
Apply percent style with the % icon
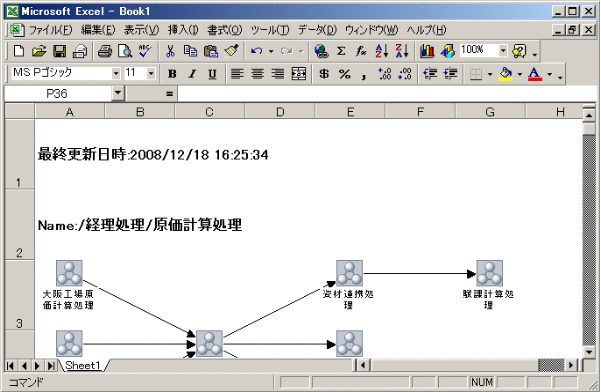coord(345,74)
